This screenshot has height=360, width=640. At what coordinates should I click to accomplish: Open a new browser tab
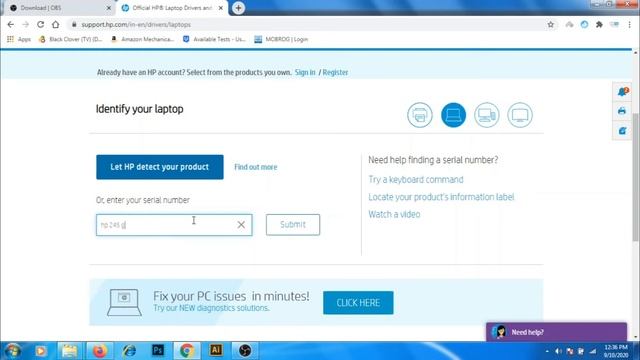click(238, 8)
